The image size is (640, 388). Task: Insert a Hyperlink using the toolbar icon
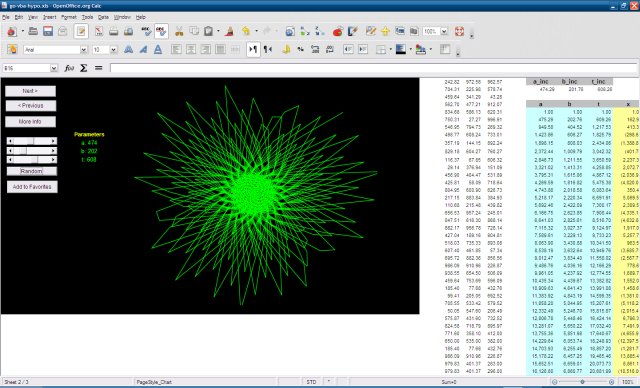click(290, 31)
